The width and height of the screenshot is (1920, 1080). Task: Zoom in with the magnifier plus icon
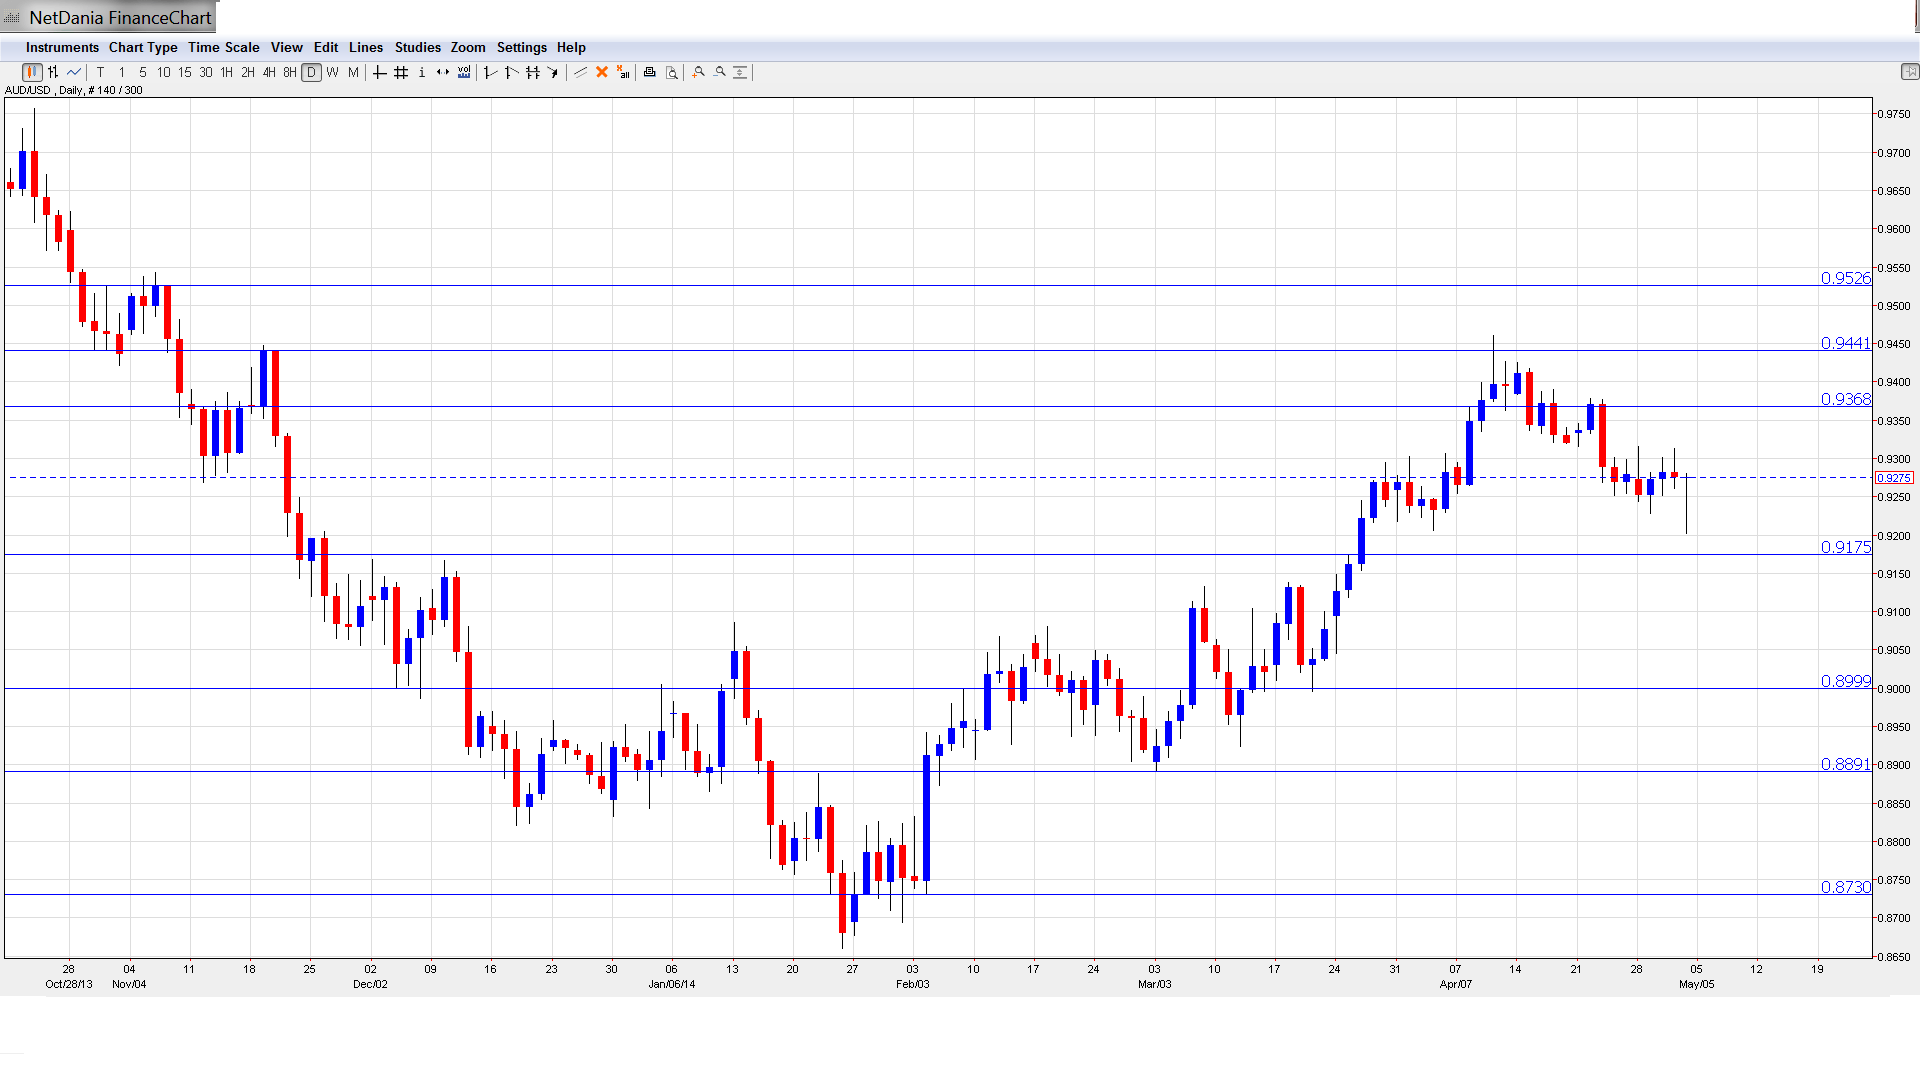pos(699,72)
